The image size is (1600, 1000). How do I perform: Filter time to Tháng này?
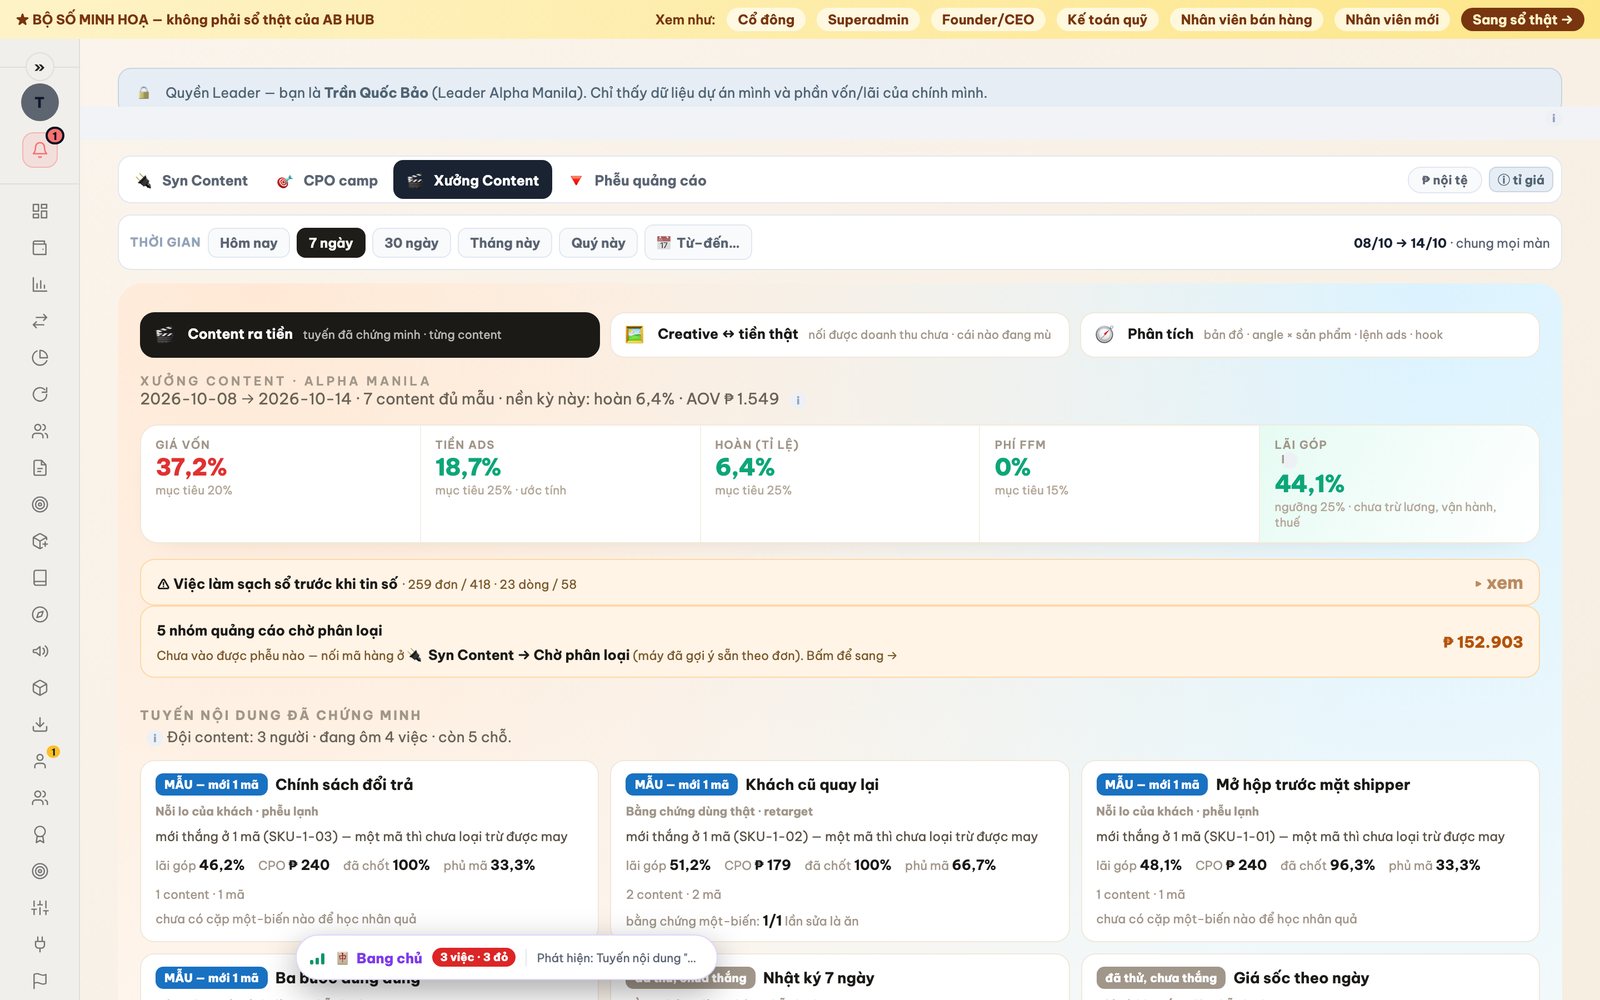click(505, 243)
